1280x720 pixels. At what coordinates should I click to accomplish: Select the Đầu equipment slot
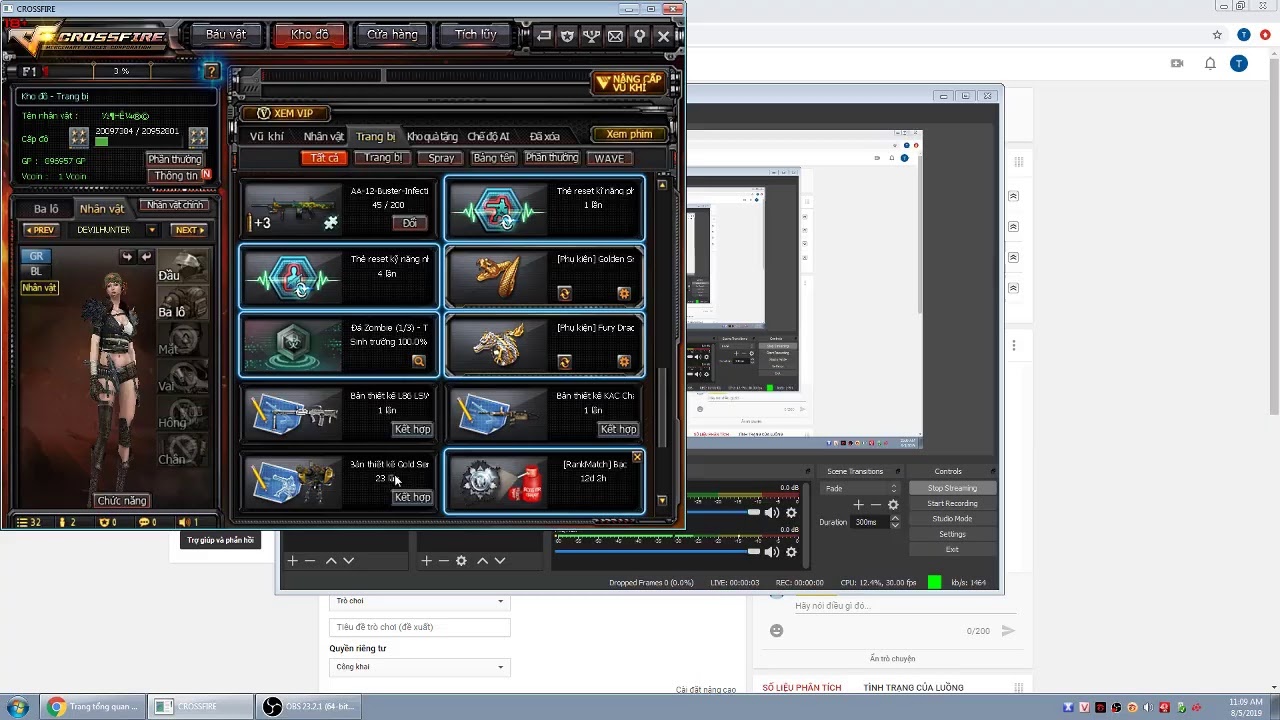coord(183,267)
